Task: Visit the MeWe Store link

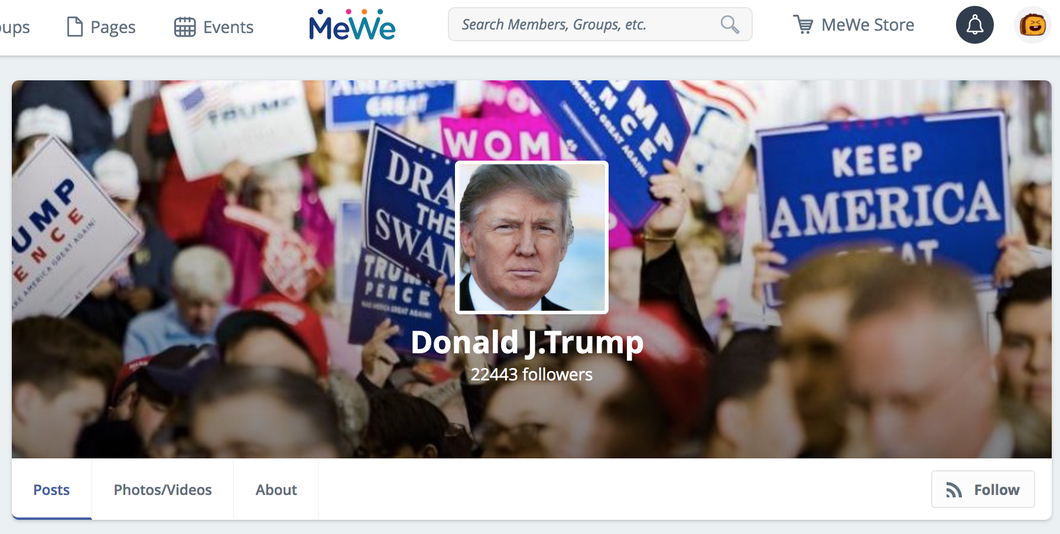Action: tap(867, 25)
